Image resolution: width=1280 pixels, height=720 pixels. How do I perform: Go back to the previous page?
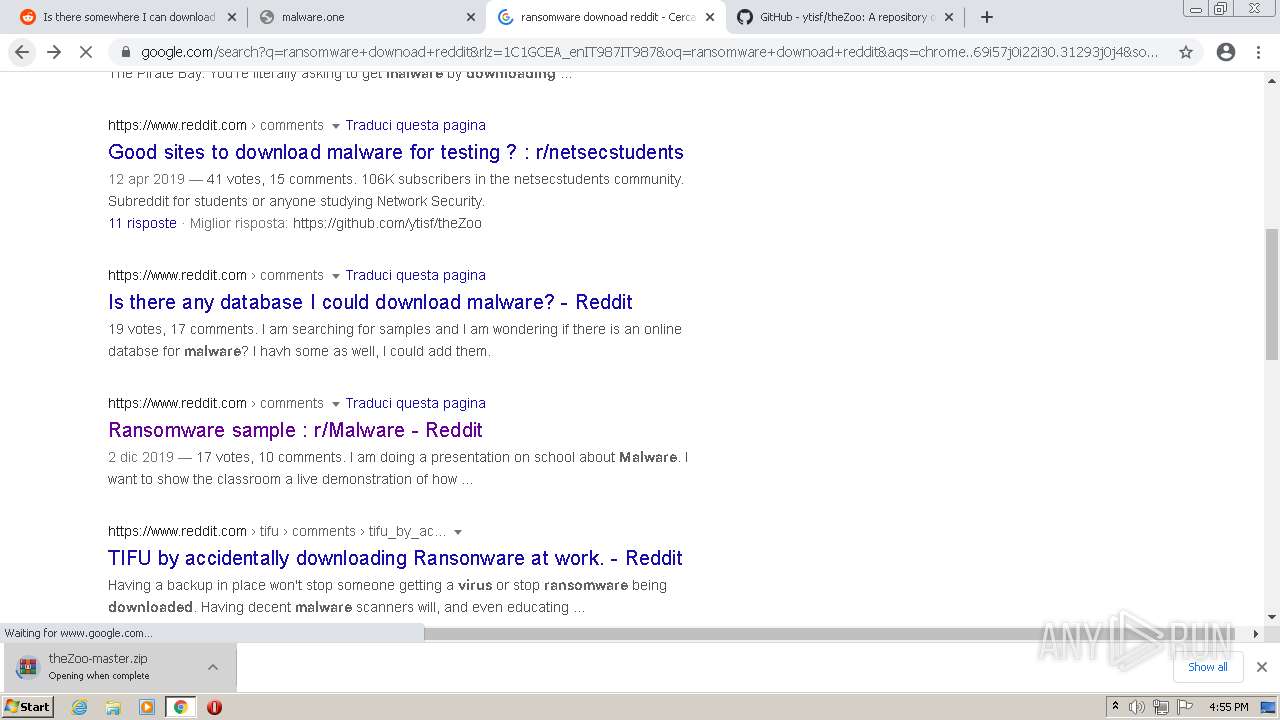coord(22,52)
